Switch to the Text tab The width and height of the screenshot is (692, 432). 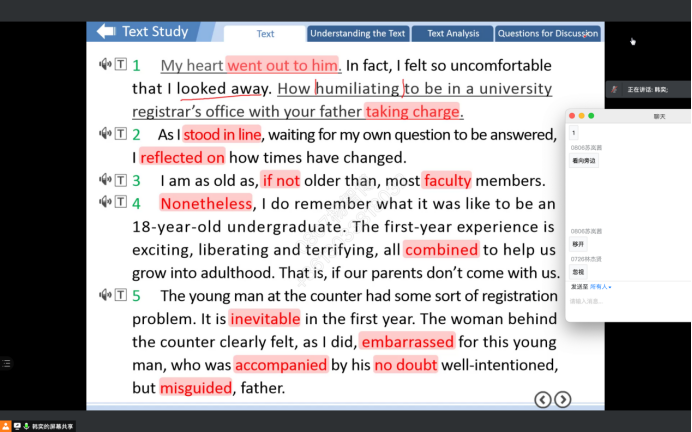(x=265, y=34)
